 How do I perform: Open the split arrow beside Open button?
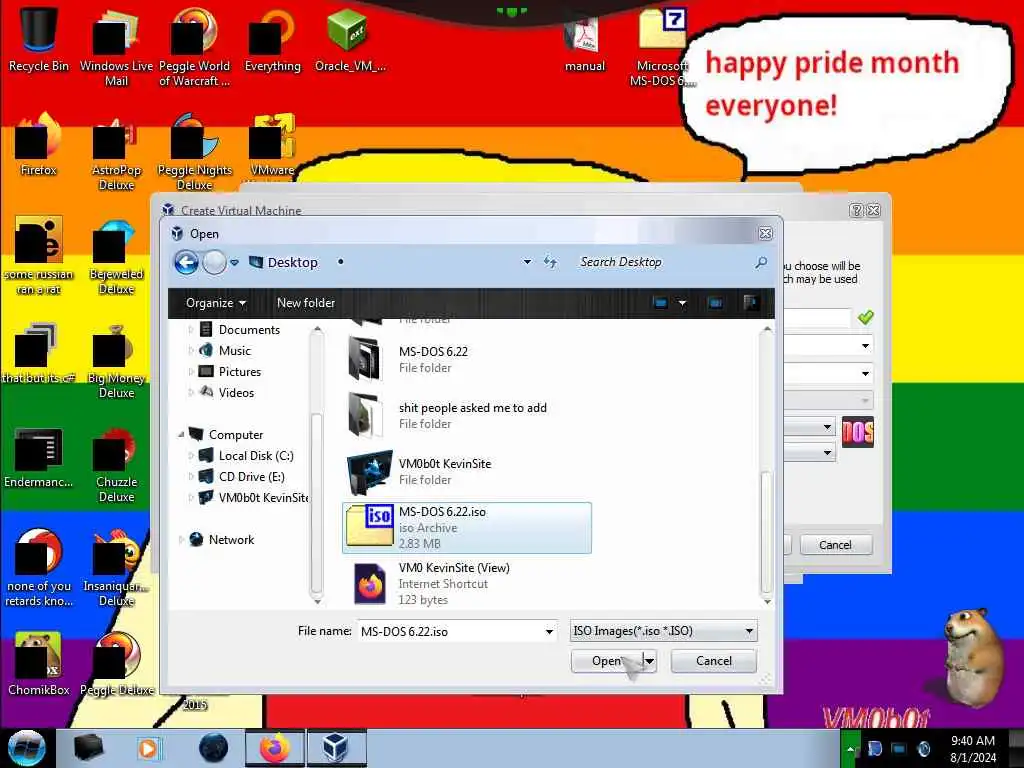(x=650, y=661)
